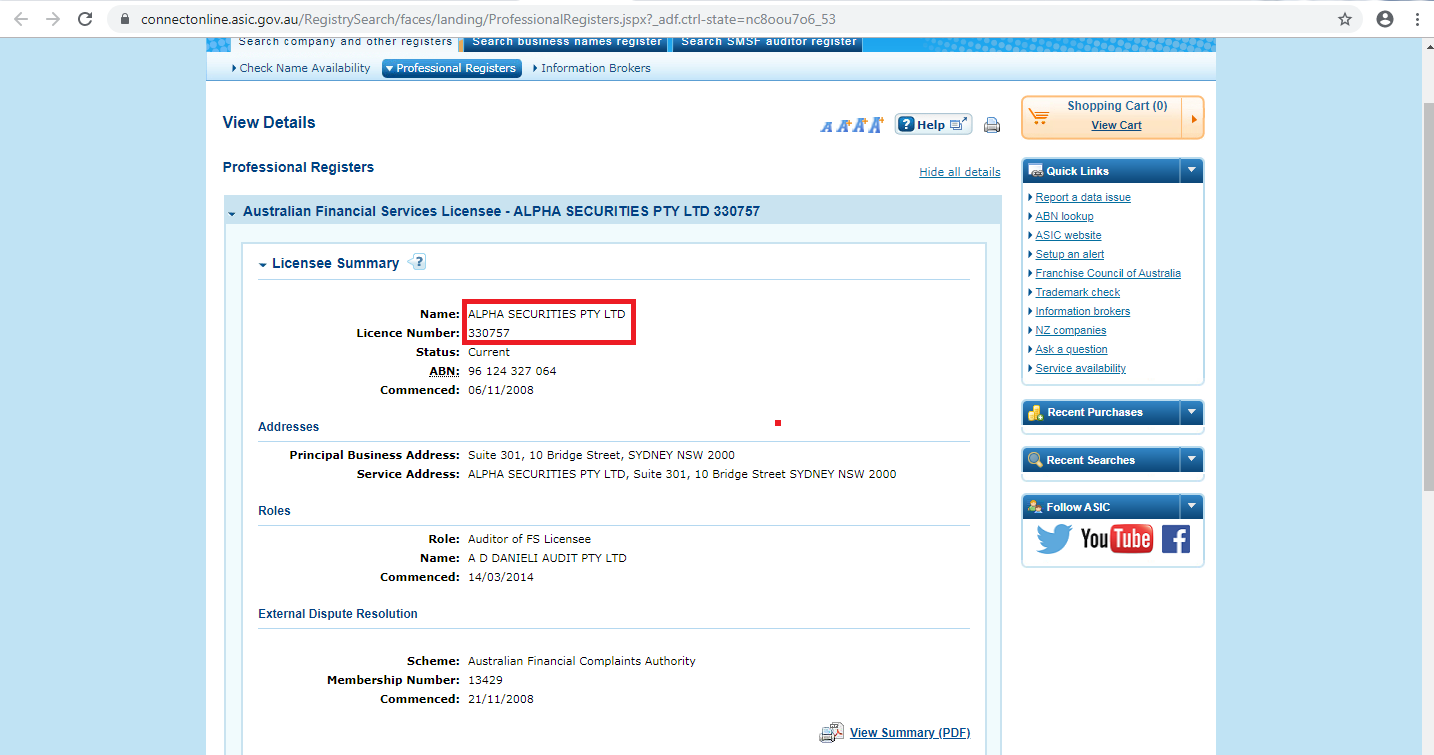
Task: Open NZ companies link
Action: 1071,330
